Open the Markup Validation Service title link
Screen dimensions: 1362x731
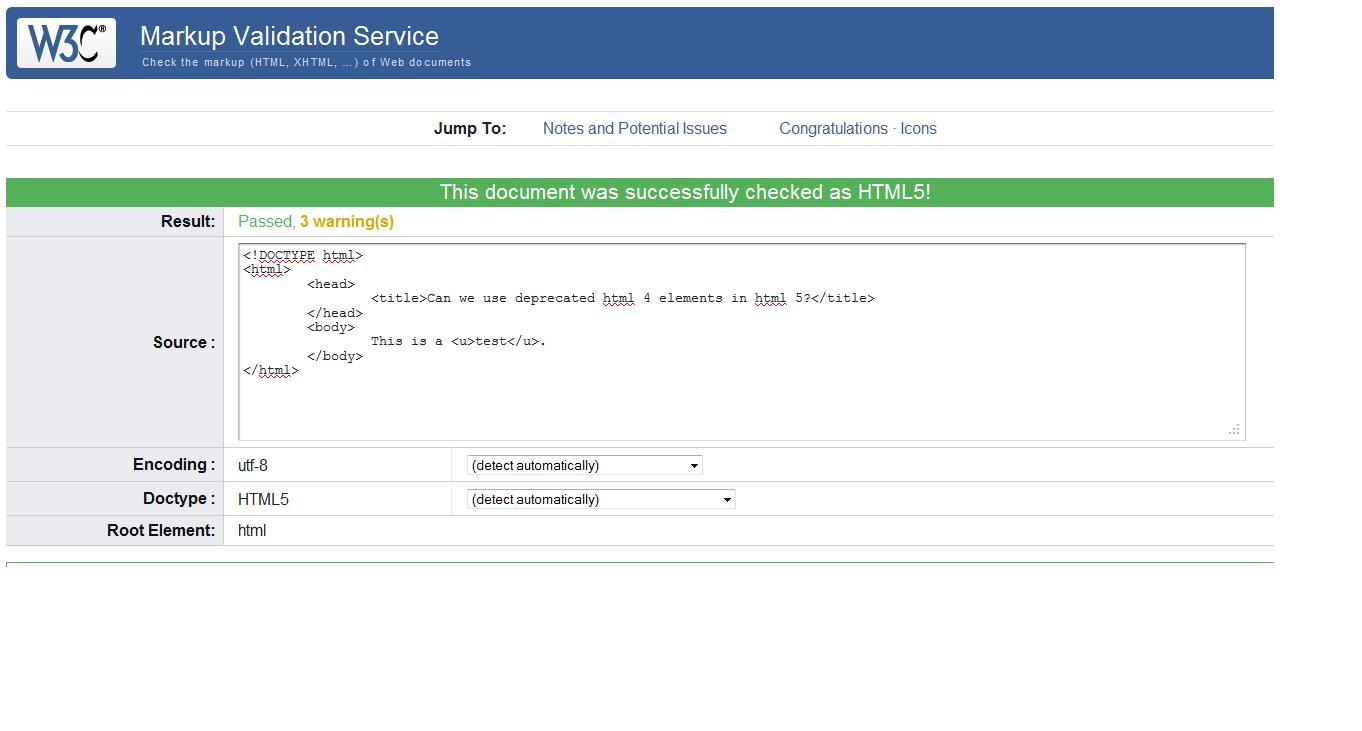[x=289, y=36]
